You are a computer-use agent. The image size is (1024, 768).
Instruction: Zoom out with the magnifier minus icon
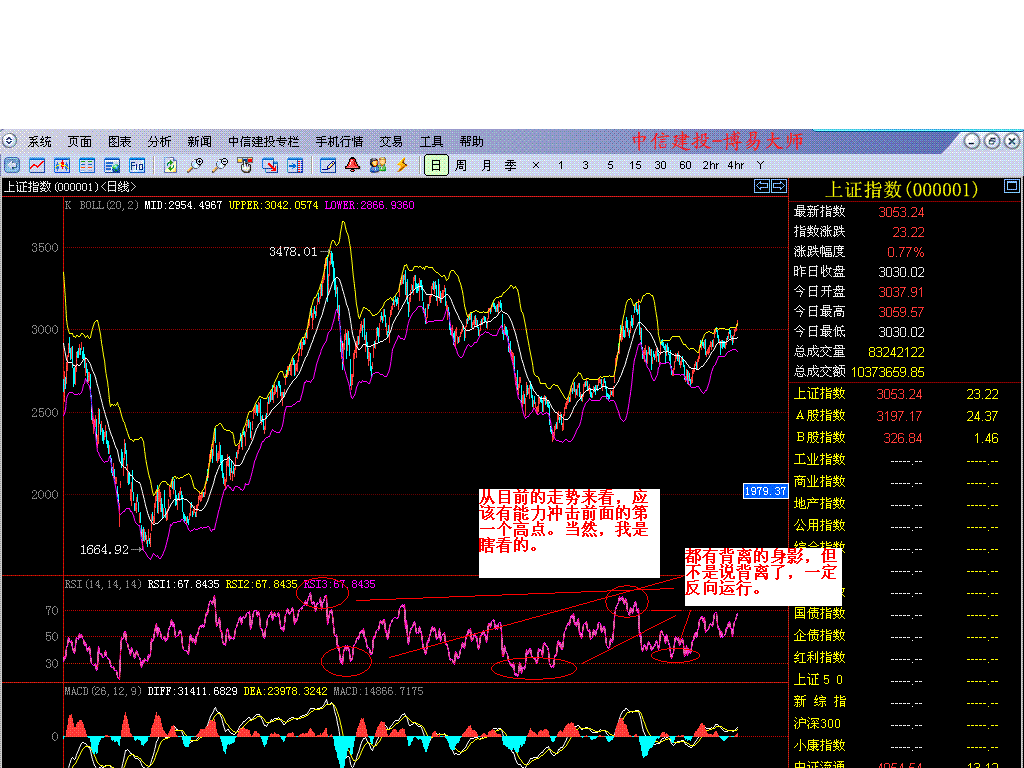[220, 165]
